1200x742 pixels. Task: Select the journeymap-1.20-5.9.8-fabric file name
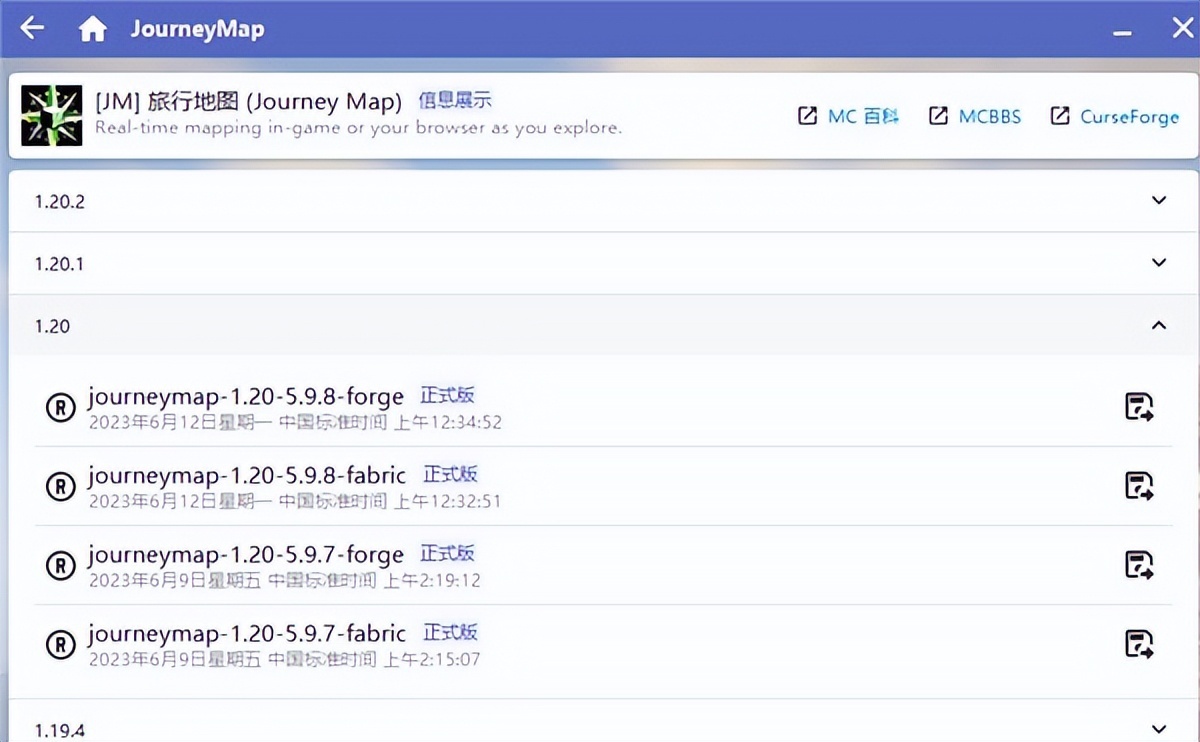[247, 475]
